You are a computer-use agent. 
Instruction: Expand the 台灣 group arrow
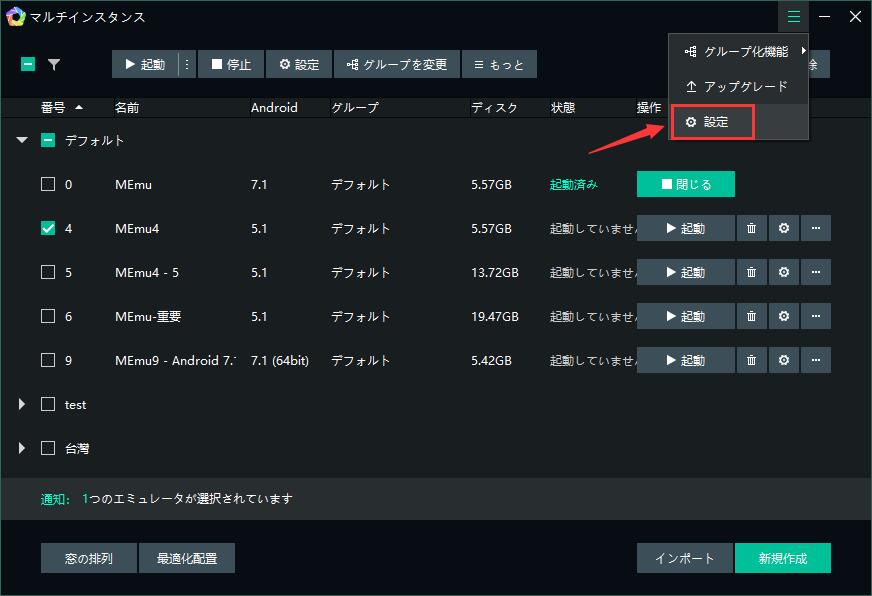(22, 448)
